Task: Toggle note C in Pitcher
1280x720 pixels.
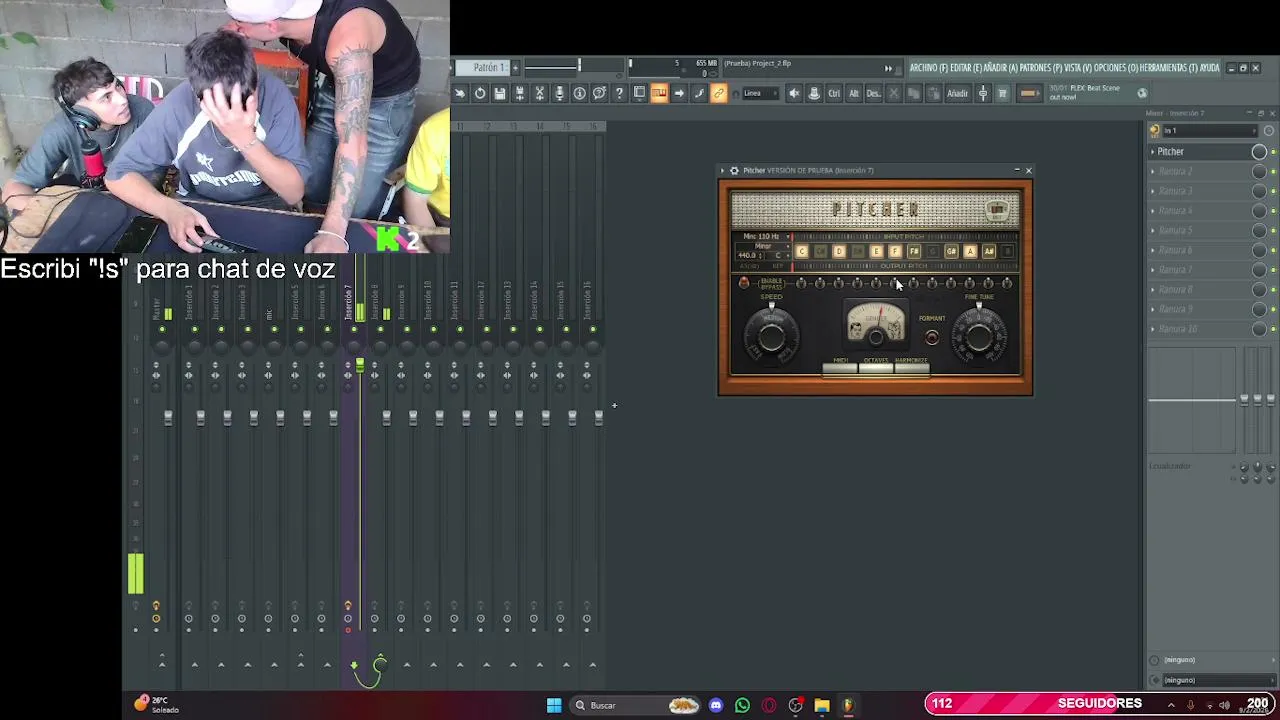Action: coord(802,251)
